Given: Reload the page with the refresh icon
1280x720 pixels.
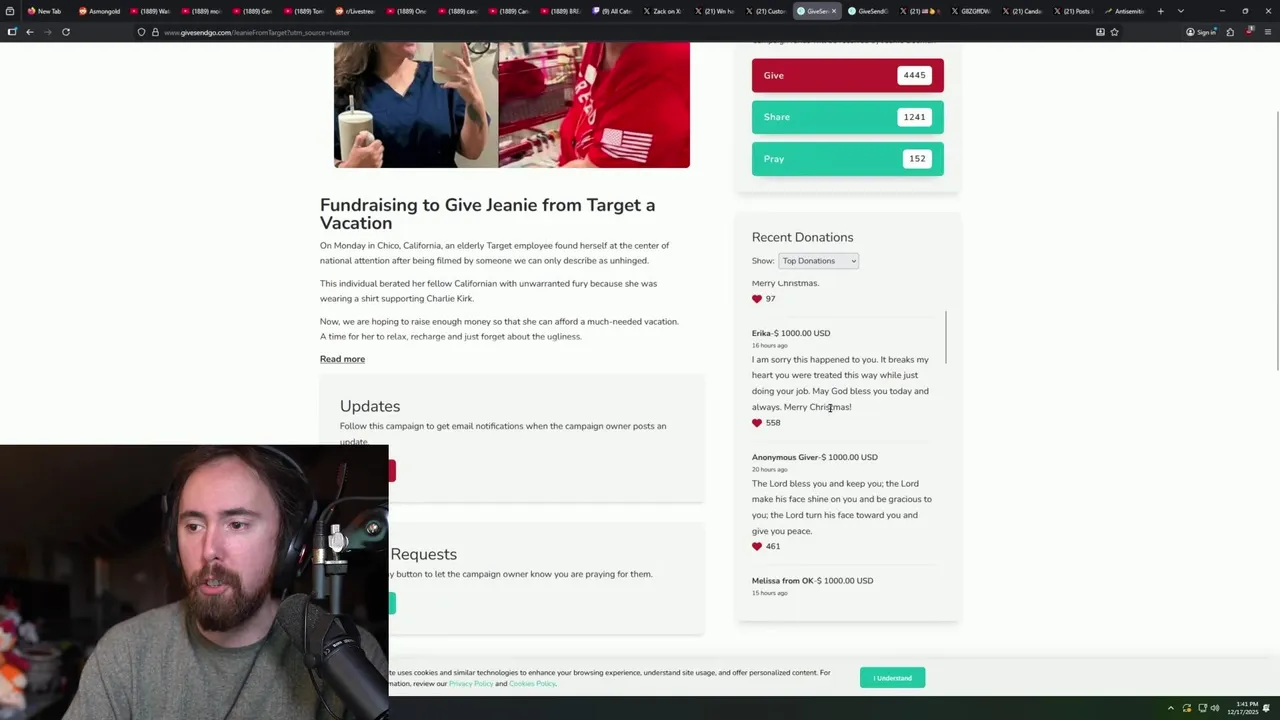Looking at the screenshot, I should click(66, 32).
